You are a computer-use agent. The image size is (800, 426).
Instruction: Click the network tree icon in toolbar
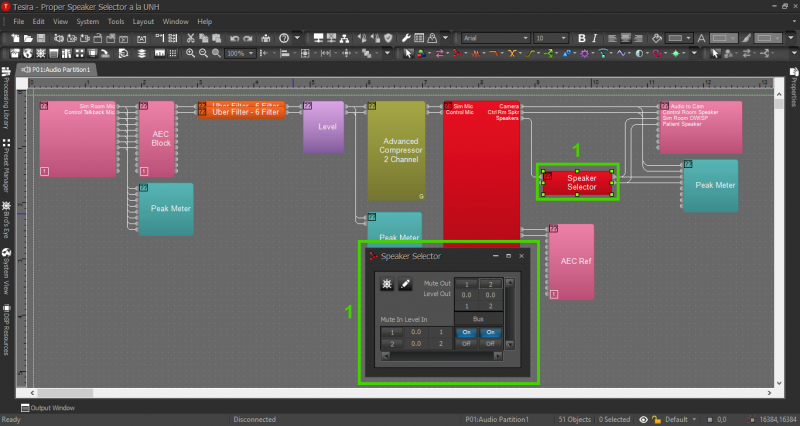pyautogui.click(x=344, y=38)
